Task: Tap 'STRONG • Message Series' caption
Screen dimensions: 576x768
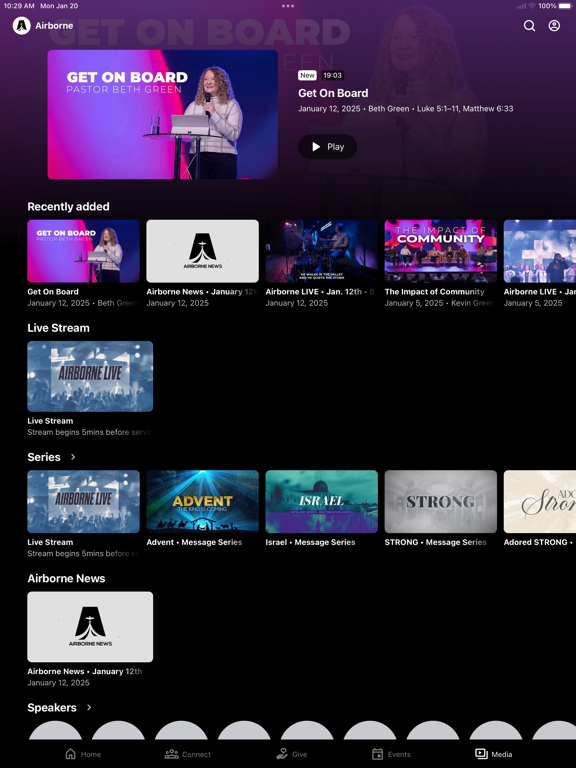Action: pos(435,542)
